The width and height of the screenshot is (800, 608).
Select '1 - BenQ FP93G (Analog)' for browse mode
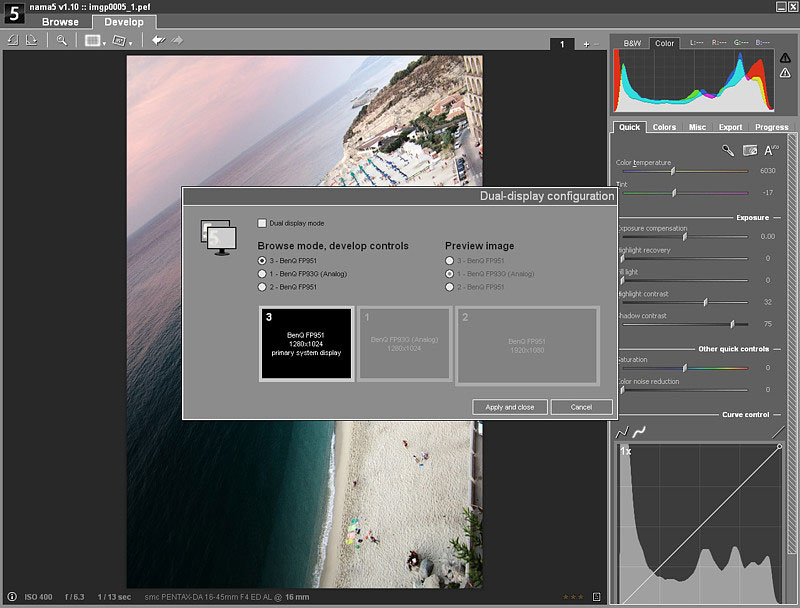[262, 273]
